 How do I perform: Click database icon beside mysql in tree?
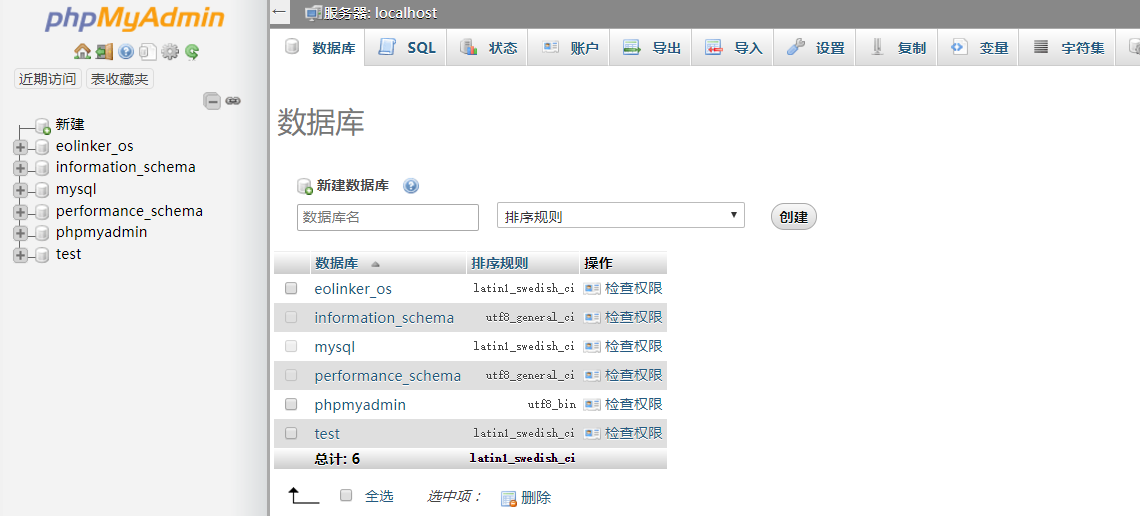(x=43, y=190)
